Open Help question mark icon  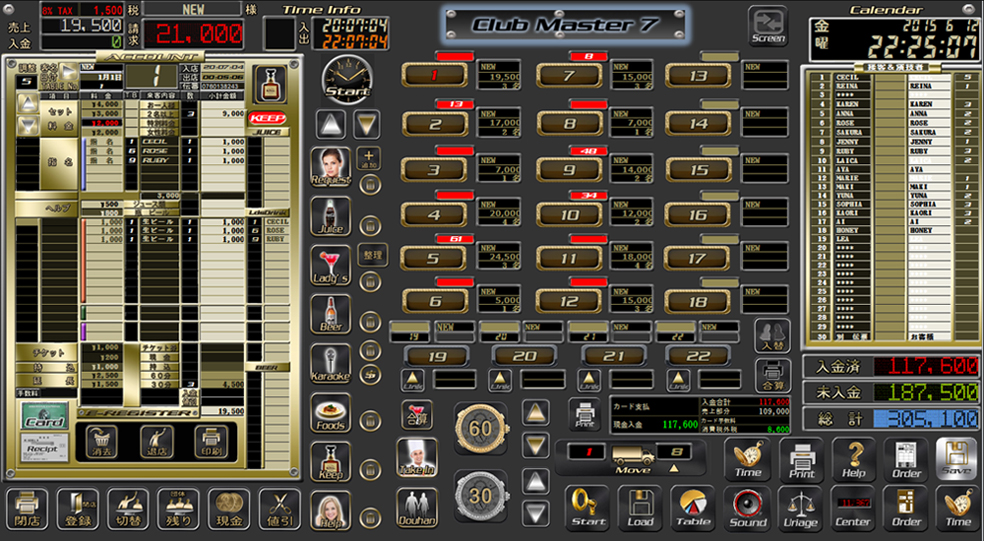pyautogui.click(x=853, y=459)
